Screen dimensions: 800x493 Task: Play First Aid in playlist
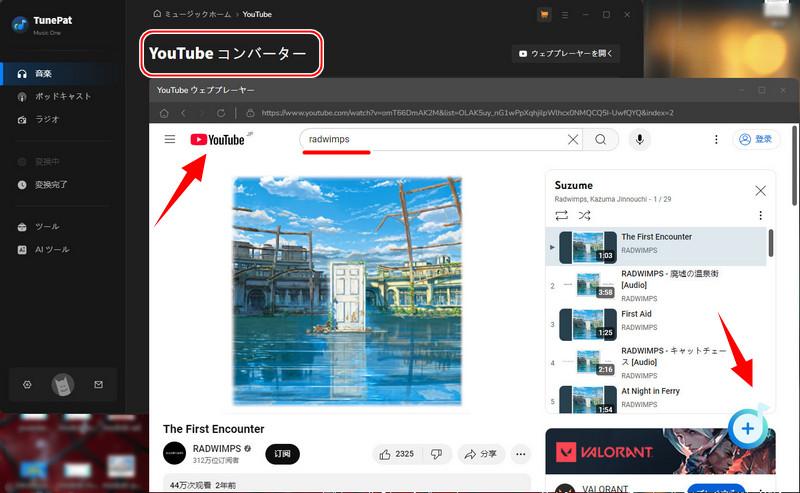[x=656, y=324]
